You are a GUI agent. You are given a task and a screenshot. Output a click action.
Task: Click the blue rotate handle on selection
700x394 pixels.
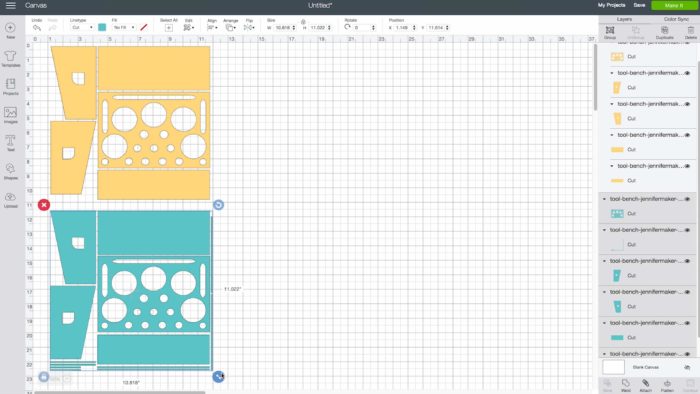(218, 205)
